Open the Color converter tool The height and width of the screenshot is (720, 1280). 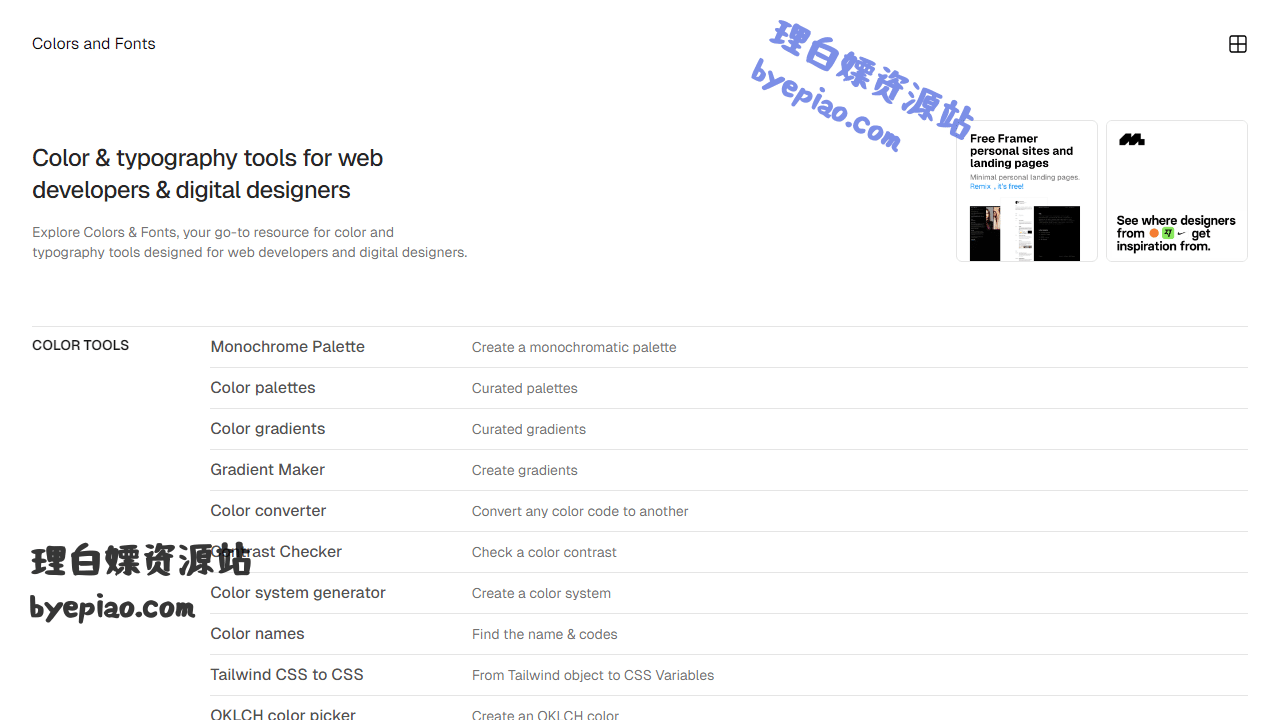[268, 511]
